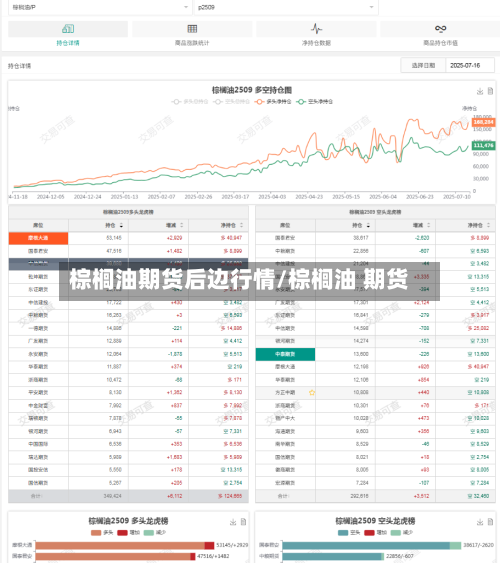The height and width of the screenshot is (563, 500).
Task: Toggle 减少 legend in short bar chart
Action: (402, 532)
